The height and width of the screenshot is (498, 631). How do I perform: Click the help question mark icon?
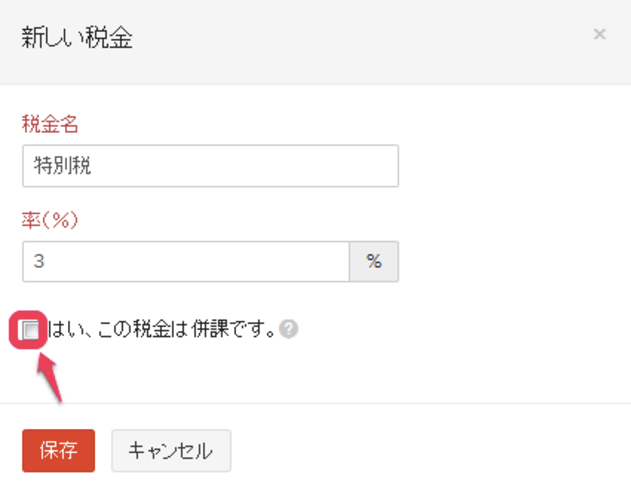pos(288,329)
